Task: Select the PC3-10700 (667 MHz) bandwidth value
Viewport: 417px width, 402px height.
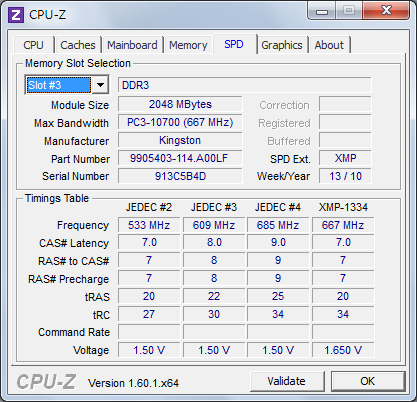Action: point(180,122)
